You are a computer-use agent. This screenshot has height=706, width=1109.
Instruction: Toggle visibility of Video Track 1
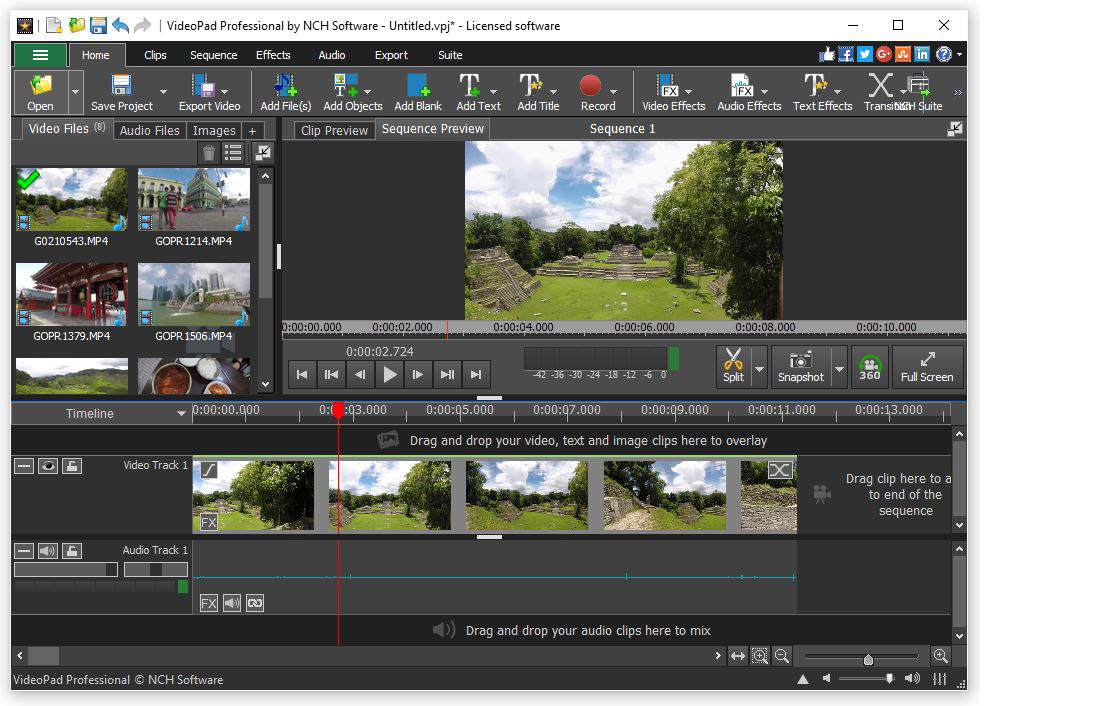click(47, 465)
